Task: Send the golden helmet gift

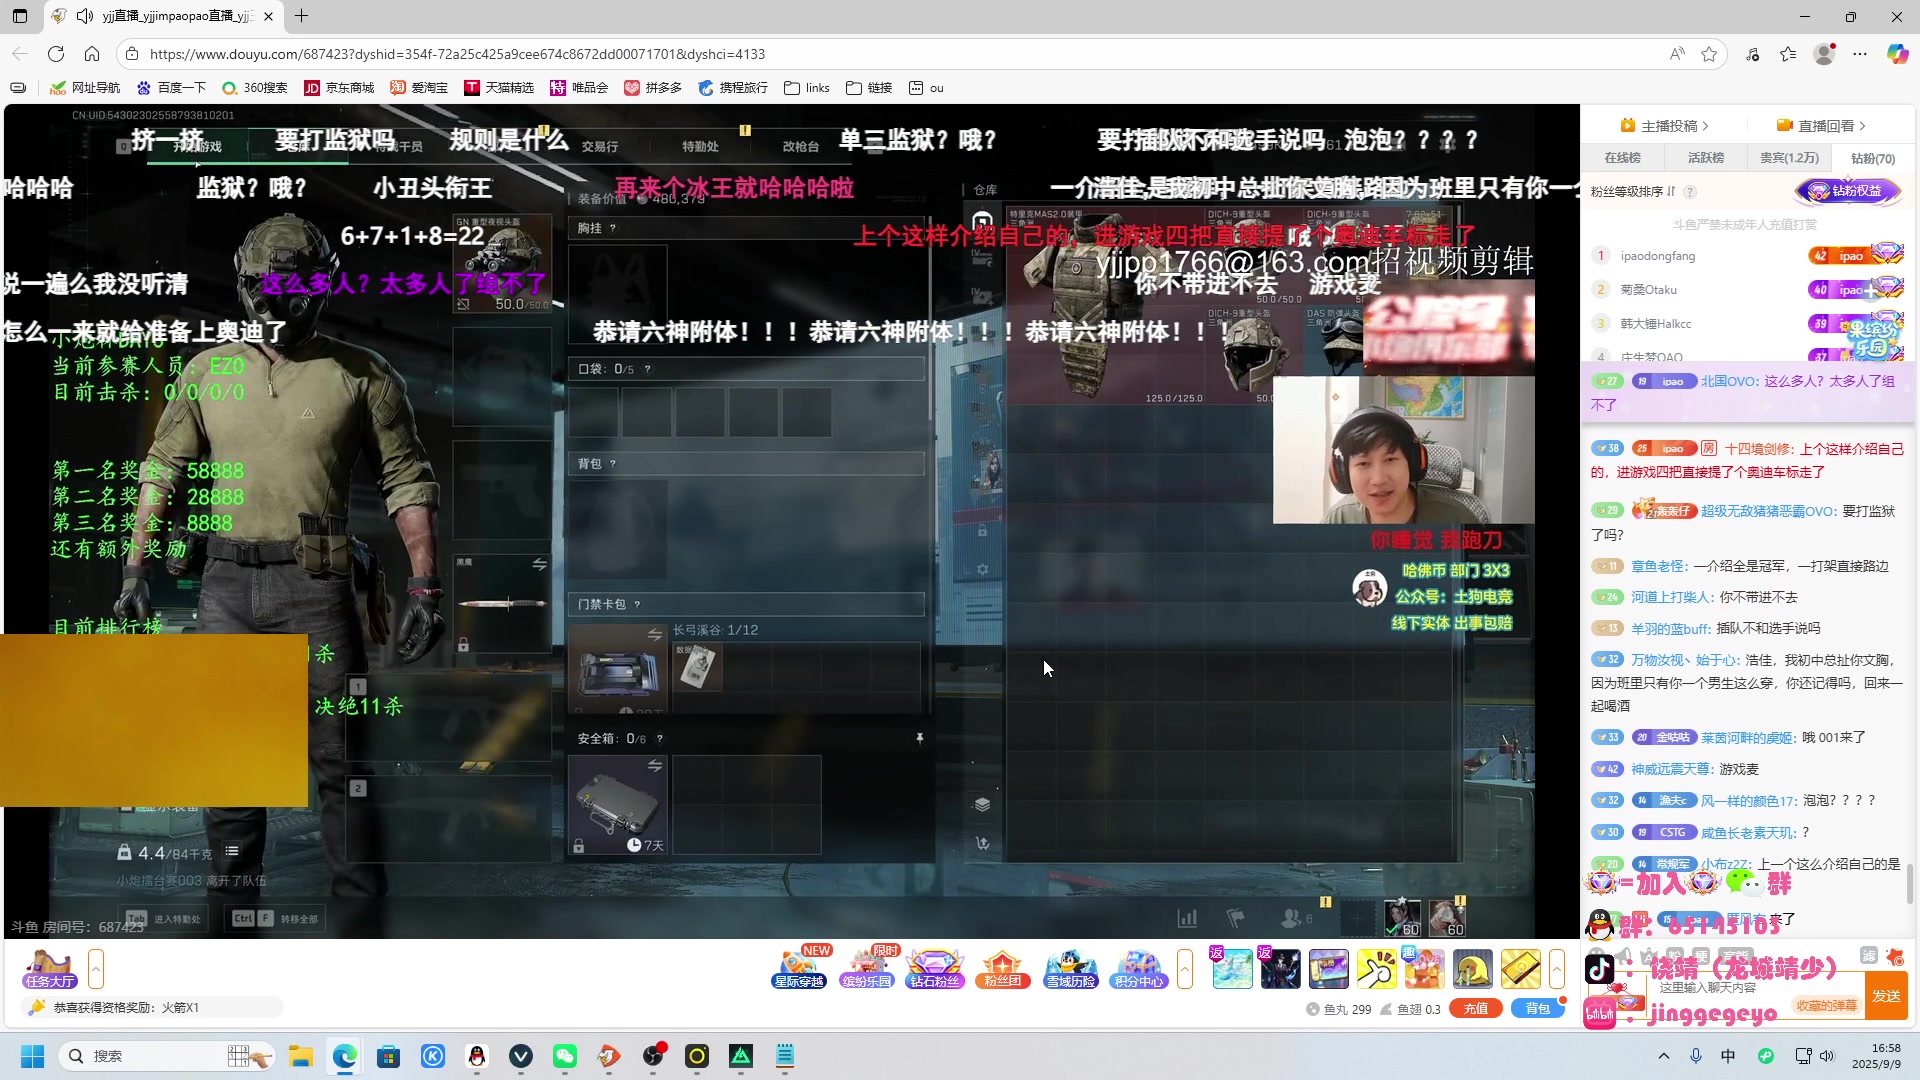Action: click(1472, 969)
